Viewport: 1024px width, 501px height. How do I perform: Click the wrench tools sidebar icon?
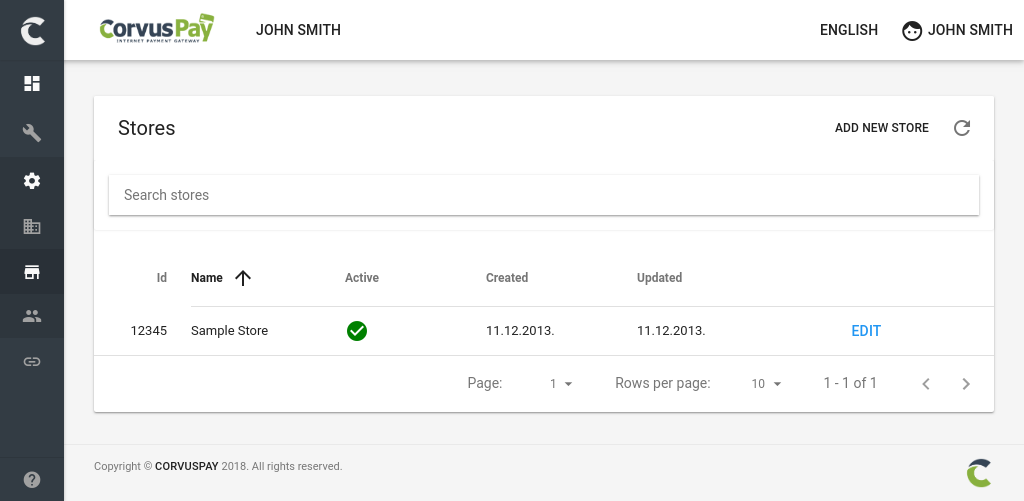coord(32,133)
